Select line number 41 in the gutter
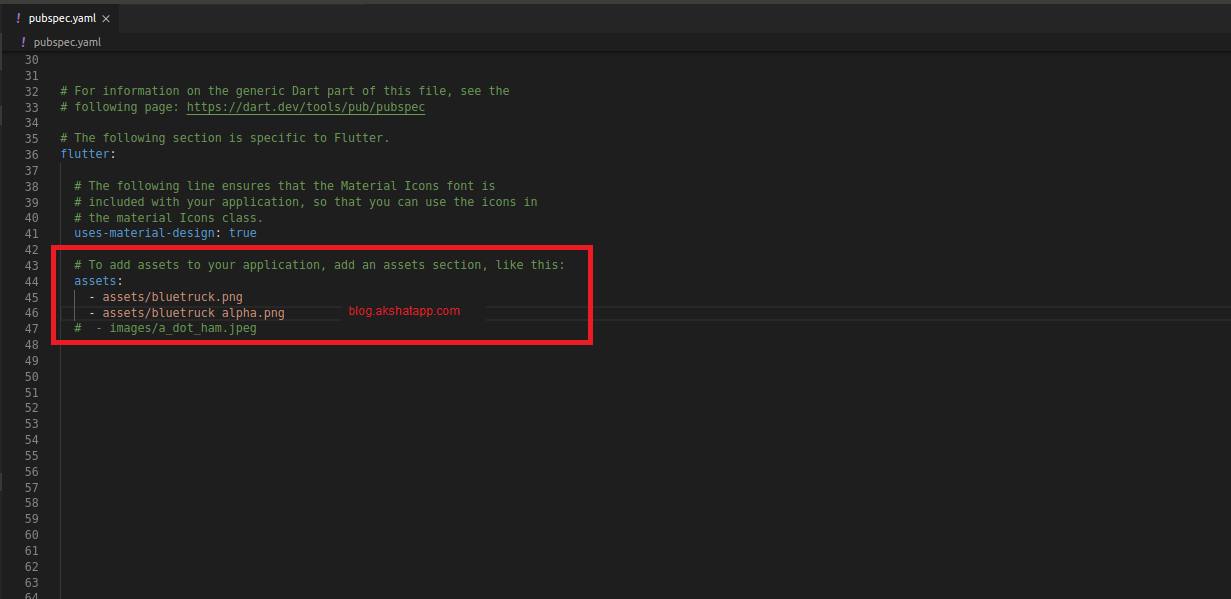The width and height of the screenshot is (1231, 599). [31, 233]
